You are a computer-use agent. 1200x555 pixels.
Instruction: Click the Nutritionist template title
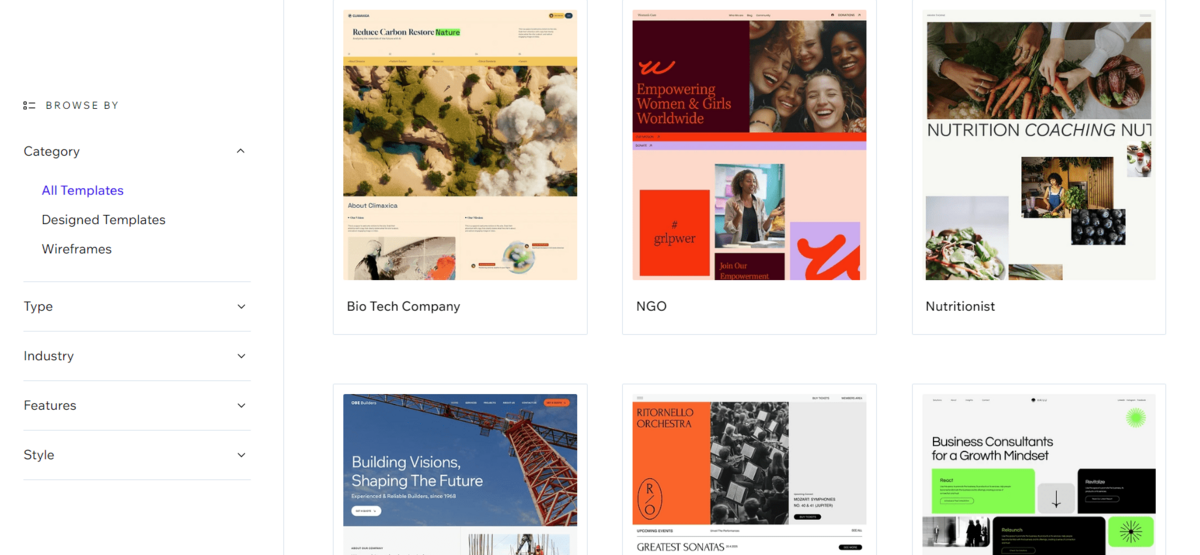click(960, 306)
